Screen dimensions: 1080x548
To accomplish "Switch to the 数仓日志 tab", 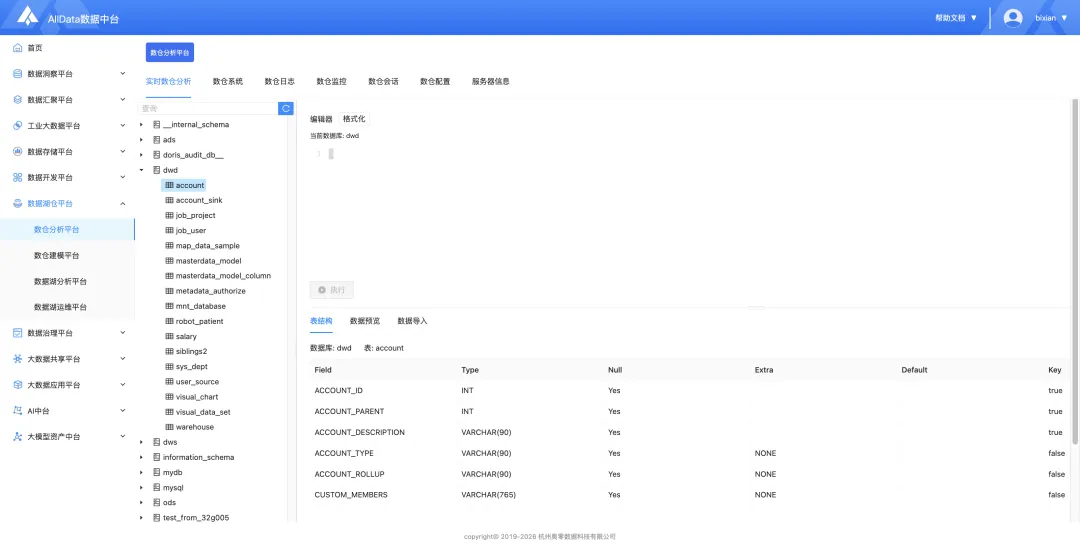I will [280, 81].
